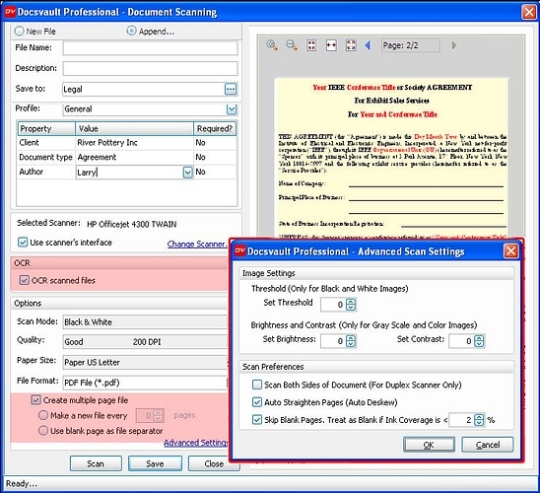Adjust the Ink Coverage percentage spinner

coord(479,420)
